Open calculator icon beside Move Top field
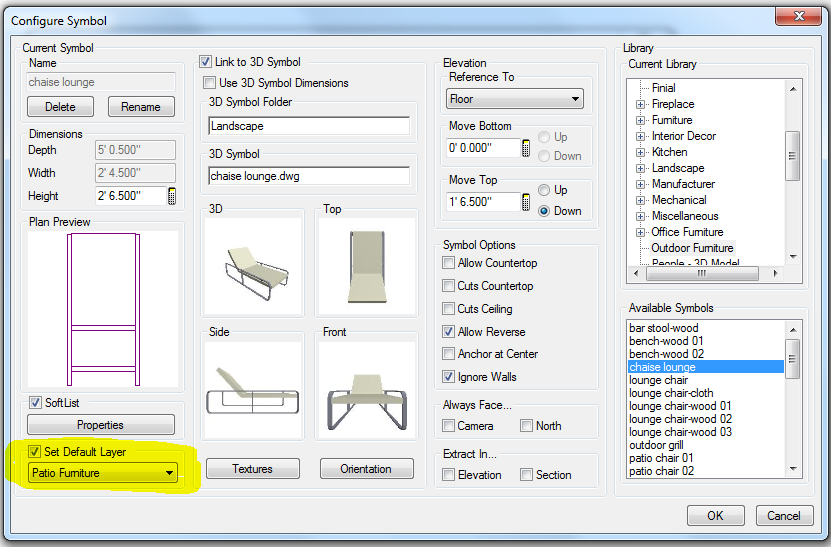Viewport: 831px width, 547px height. (x=526, y=202)
